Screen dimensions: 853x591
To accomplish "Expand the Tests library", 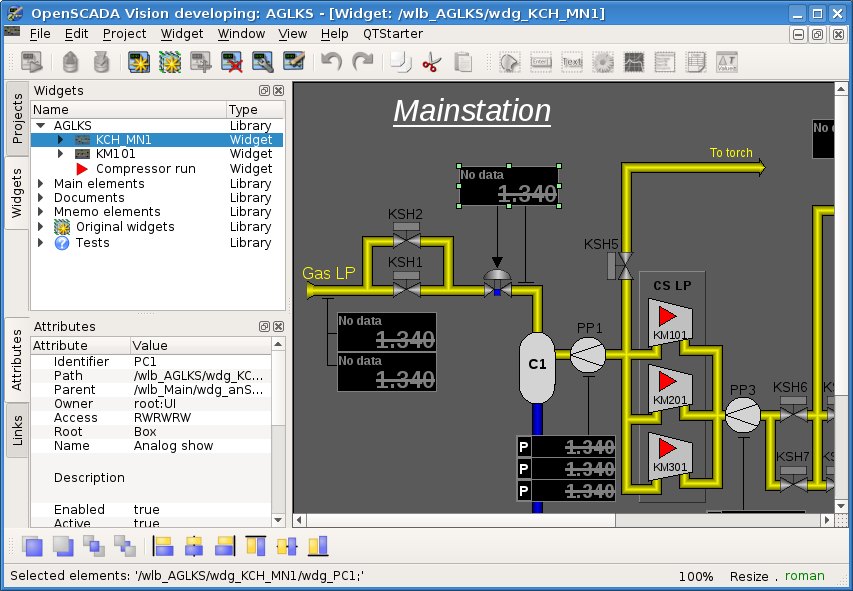I will point(41,243).
